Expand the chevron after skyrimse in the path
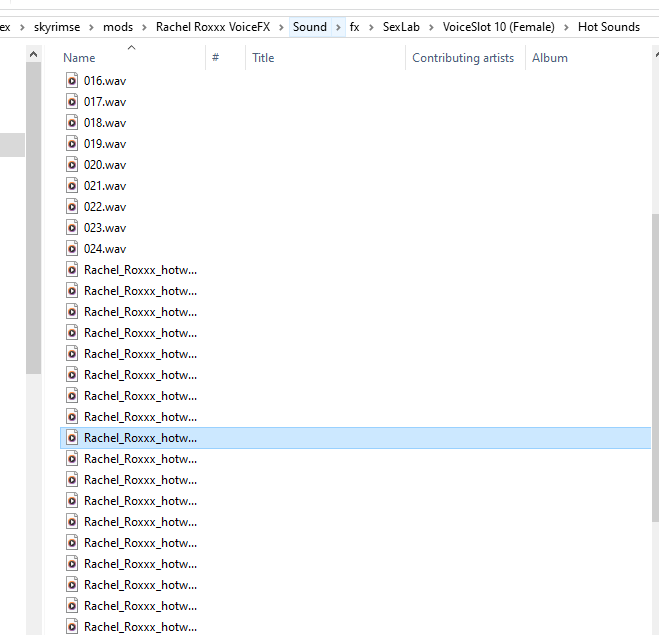Image resolution: width=659 pixels, height=635 pixels. point(91,27)
